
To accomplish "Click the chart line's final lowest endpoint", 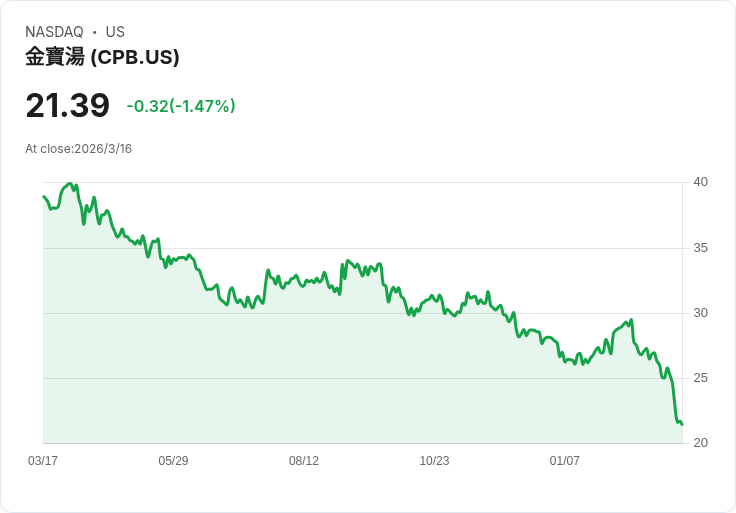I will coord(682,424).
